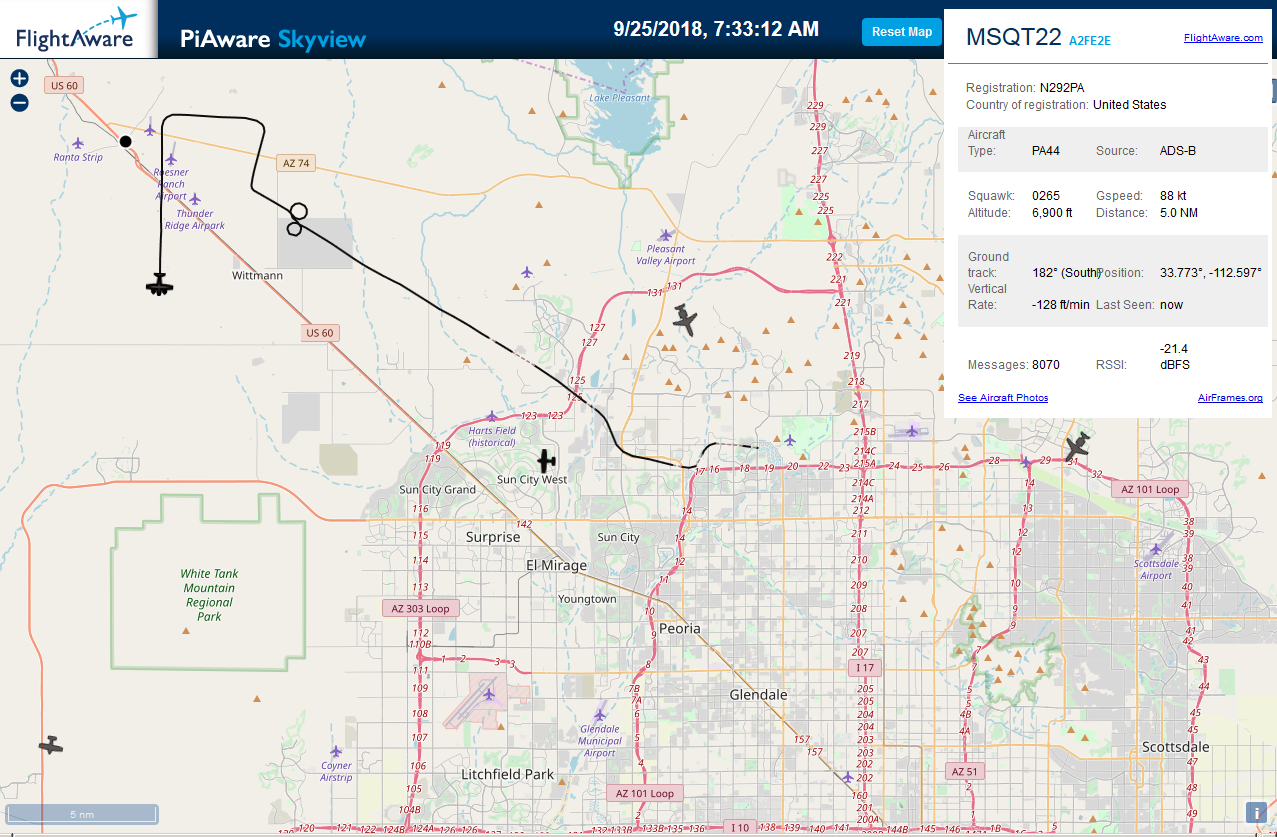Screen dimensions: 1277x837
Task: Click the black track-start dot near Ranta Strip
Action: pos(125,141)
